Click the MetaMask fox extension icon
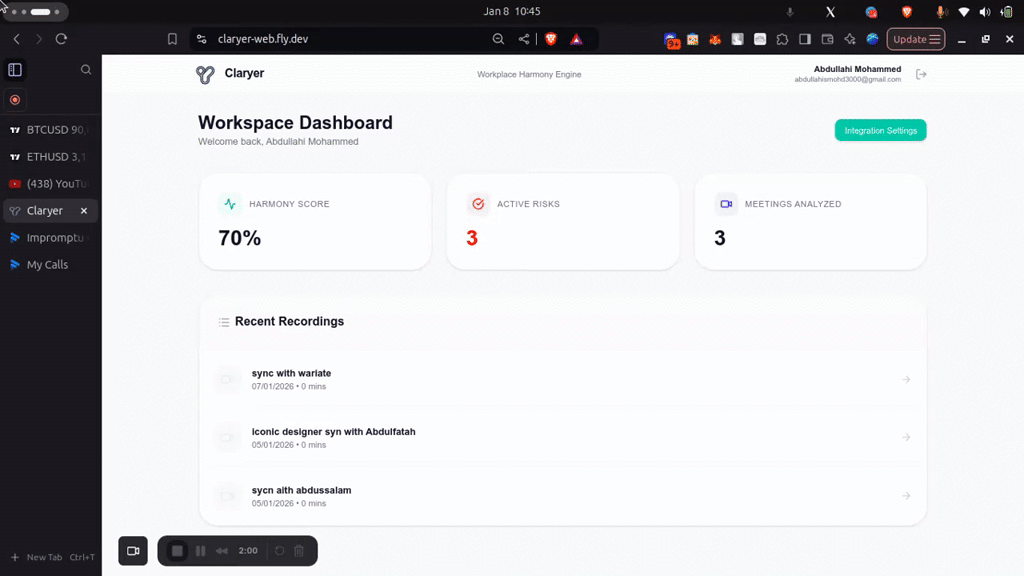This screenshot has height=576, width=1024. [715, 39]
